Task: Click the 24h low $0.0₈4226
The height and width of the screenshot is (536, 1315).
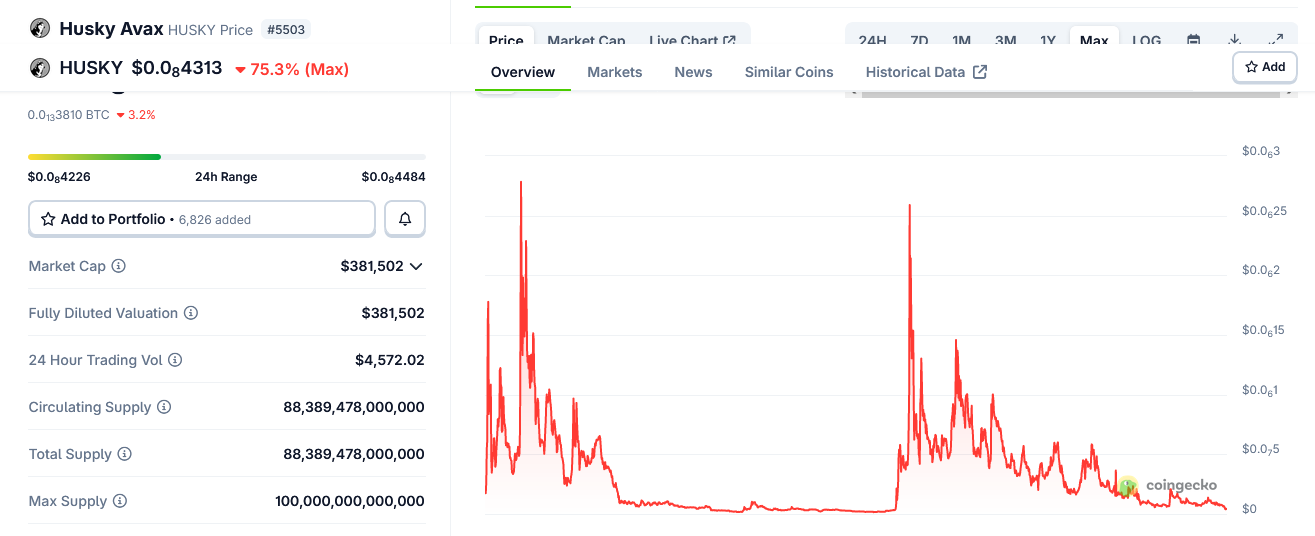Action: tap(59, 177)
